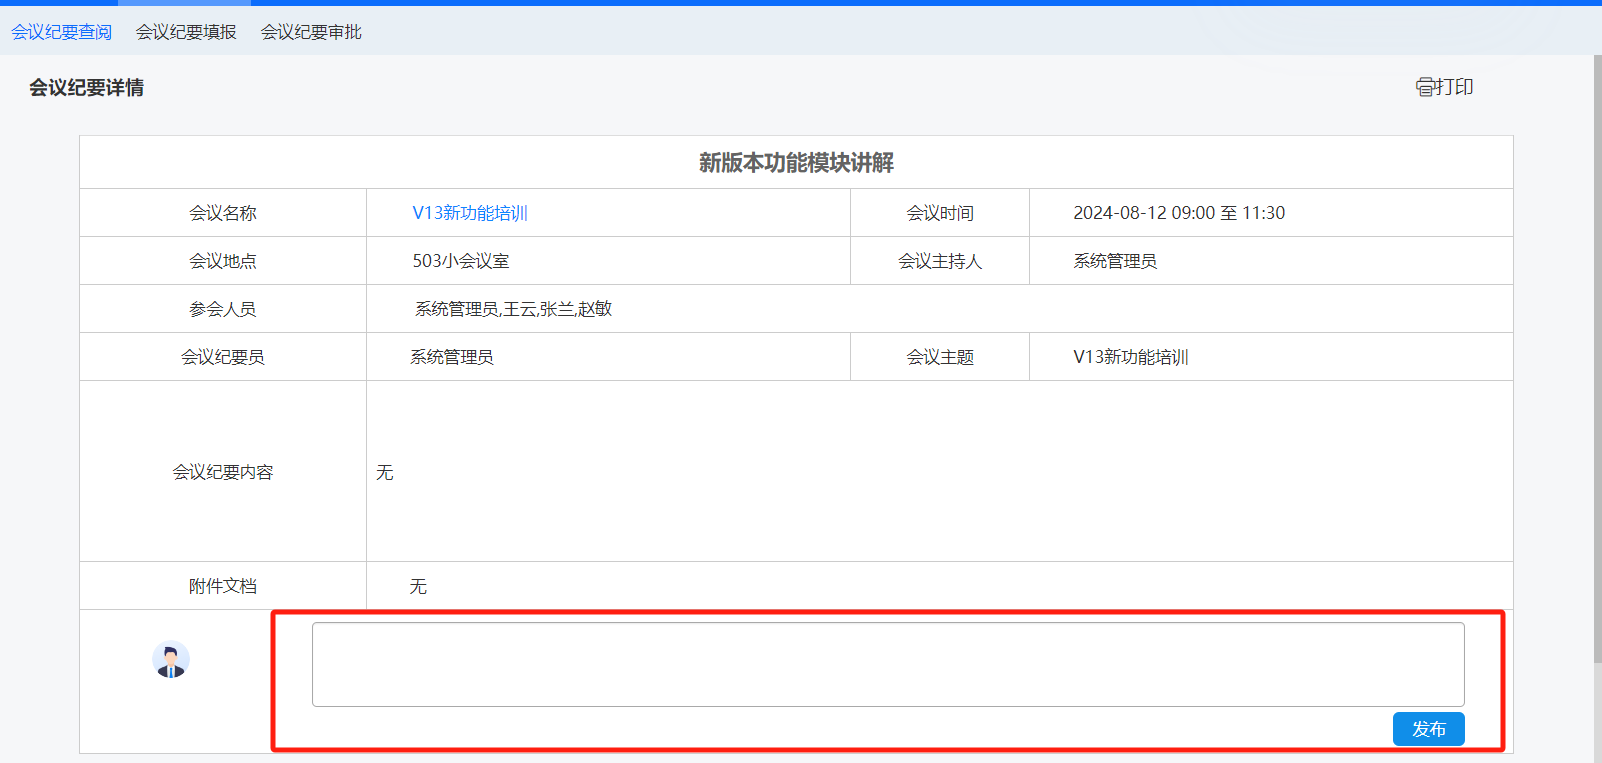Viewport: 1602px width, 763px height.
Task: Click the 会议主持人 value 系统管理员
Action: point(1115,261)
